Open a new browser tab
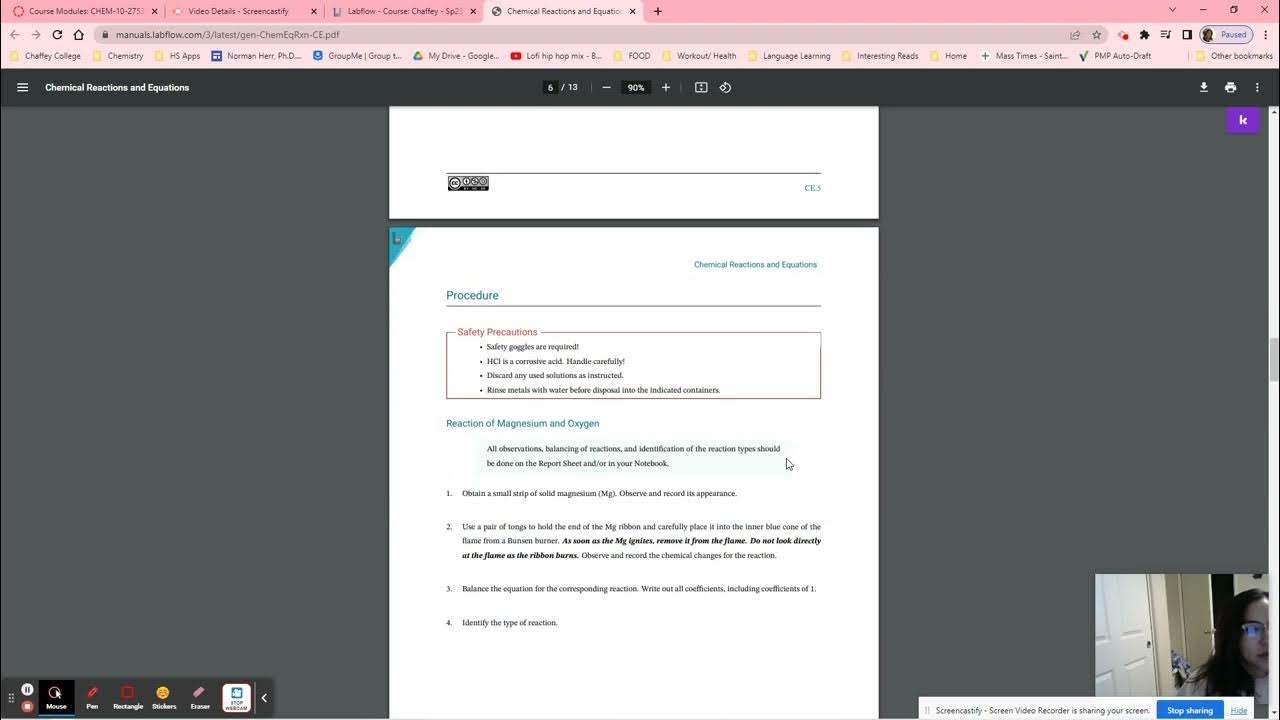Screen dimensions: 1280x720 (x=657, y=11)
